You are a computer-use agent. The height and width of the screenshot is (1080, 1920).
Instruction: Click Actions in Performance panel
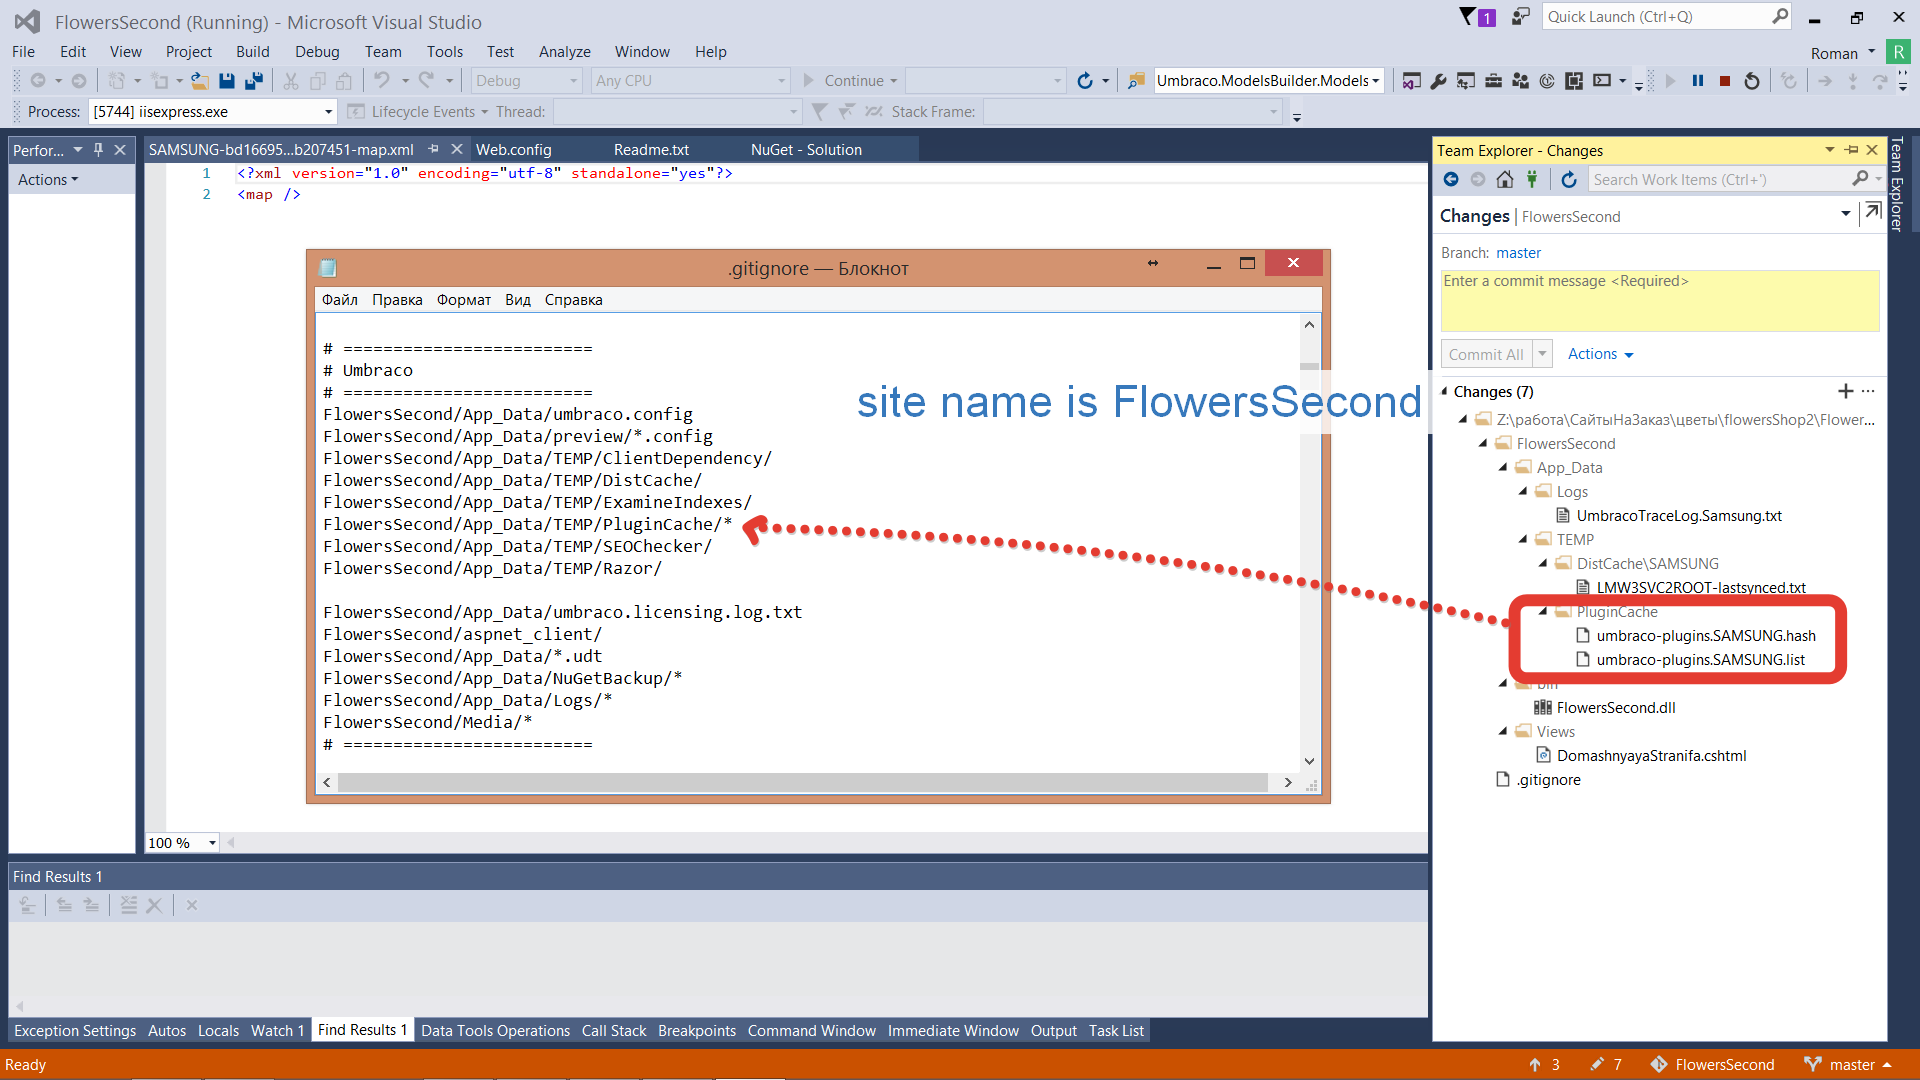47,180
